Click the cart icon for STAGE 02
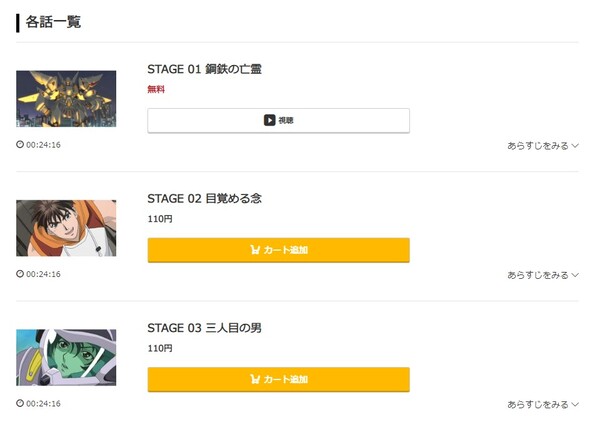The height and width of the screenshot is (427, 600). [x=256, y=250]
